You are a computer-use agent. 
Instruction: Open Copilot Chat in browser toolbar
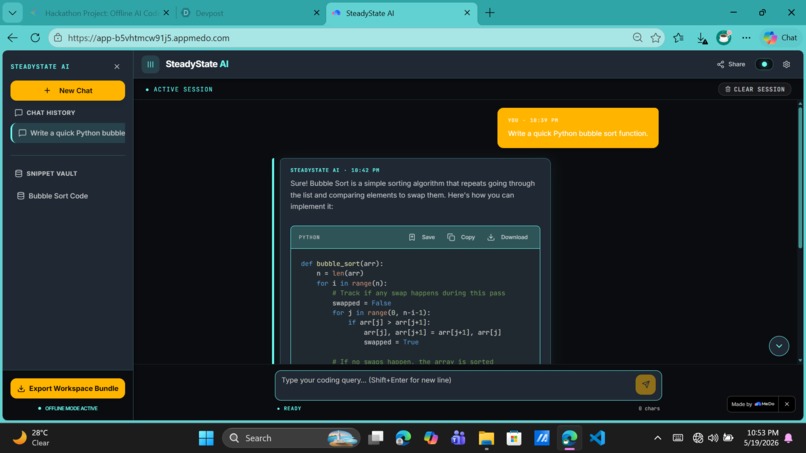[x=780, y=38]
